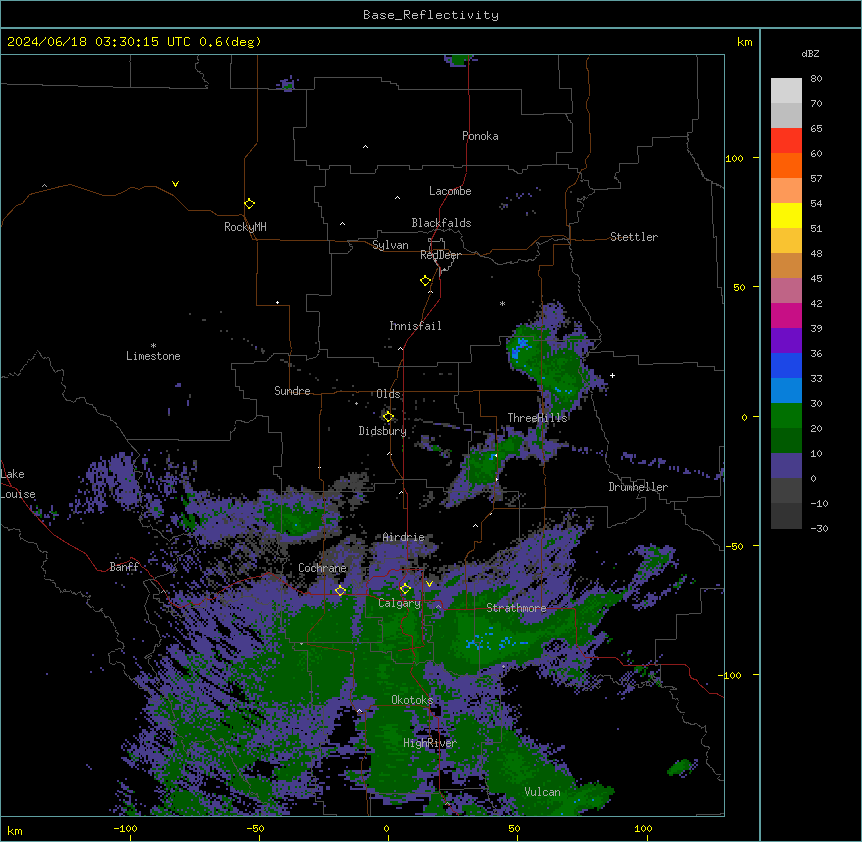862x842 pixels.
Task: Click the white asterisk marker northeast of Innisfail
Action: click(x=502, y=303)
